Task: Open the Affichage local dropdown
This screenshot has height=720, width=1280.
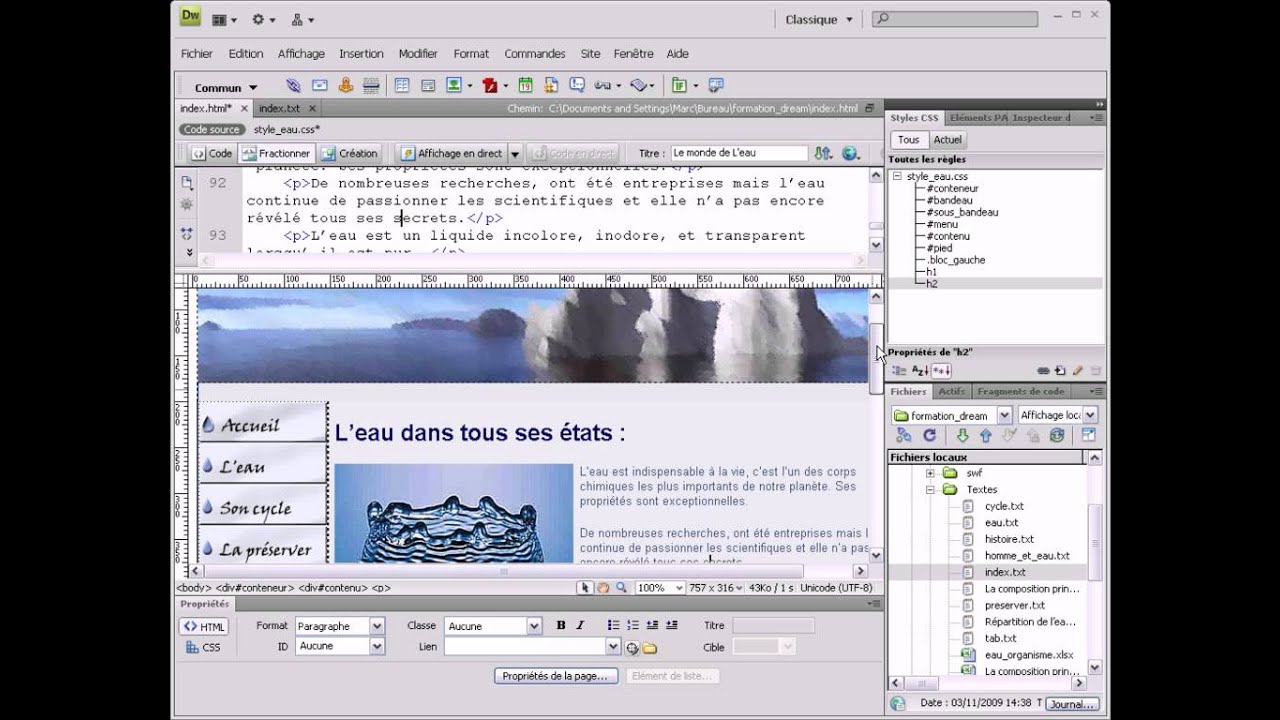Action: 1090,415
